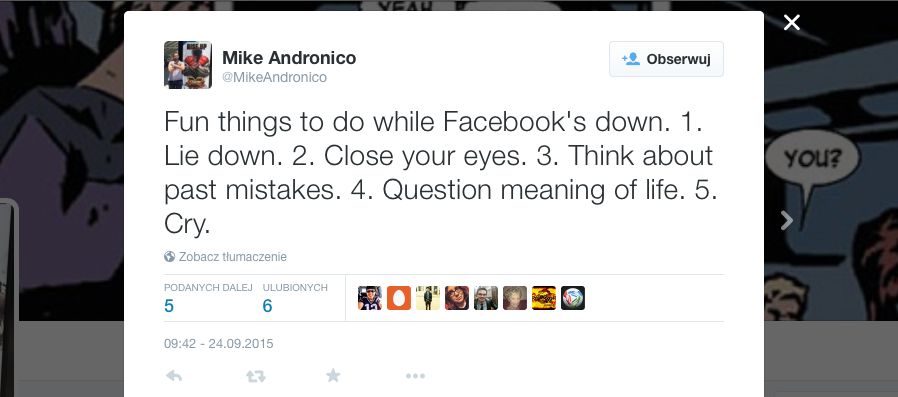Click the 09:42 - 24.09.2015 timestamp
The height and width of the screenshot is (397, 898).
pos(219,344)
